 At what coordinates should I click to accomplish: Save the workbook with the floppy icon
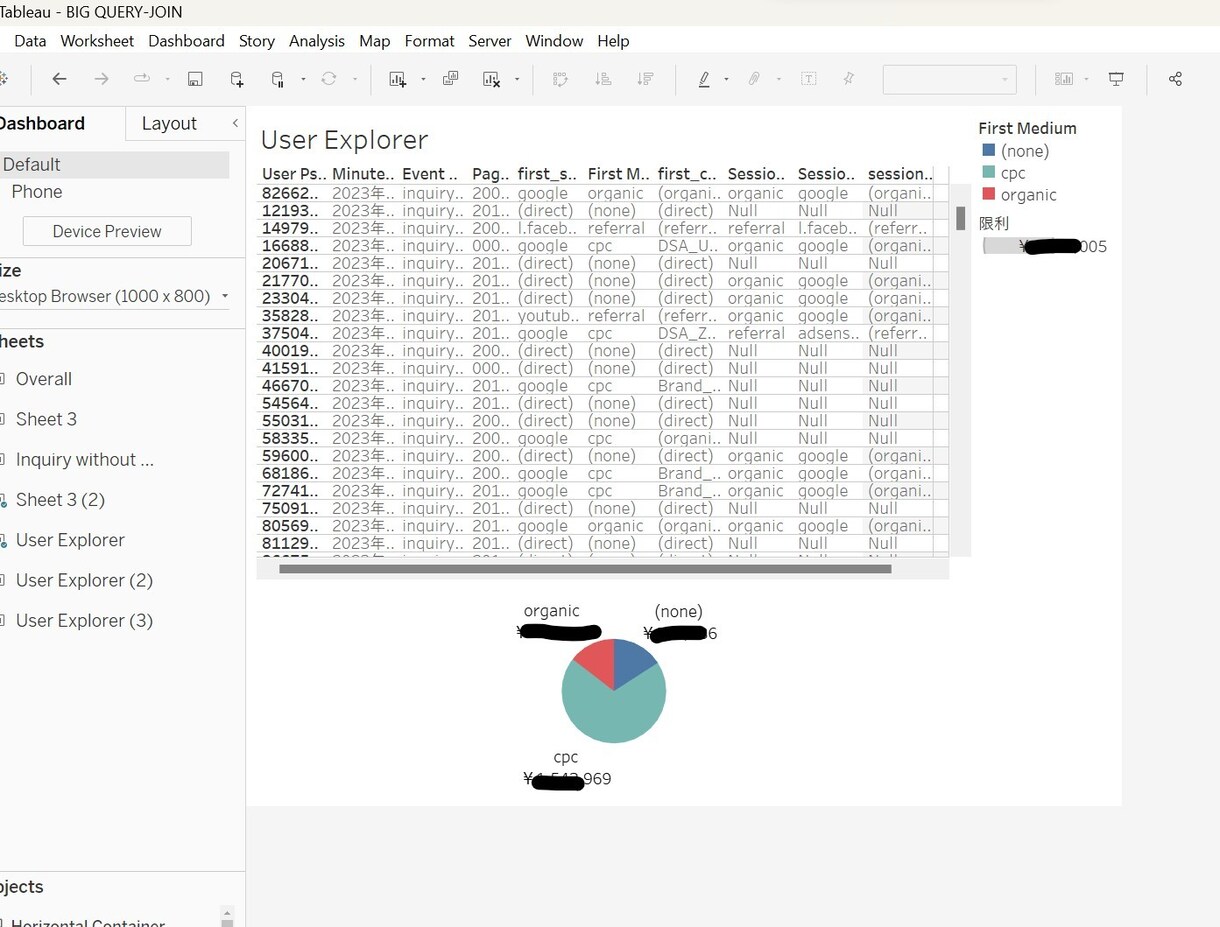click(x=195, y=79)
